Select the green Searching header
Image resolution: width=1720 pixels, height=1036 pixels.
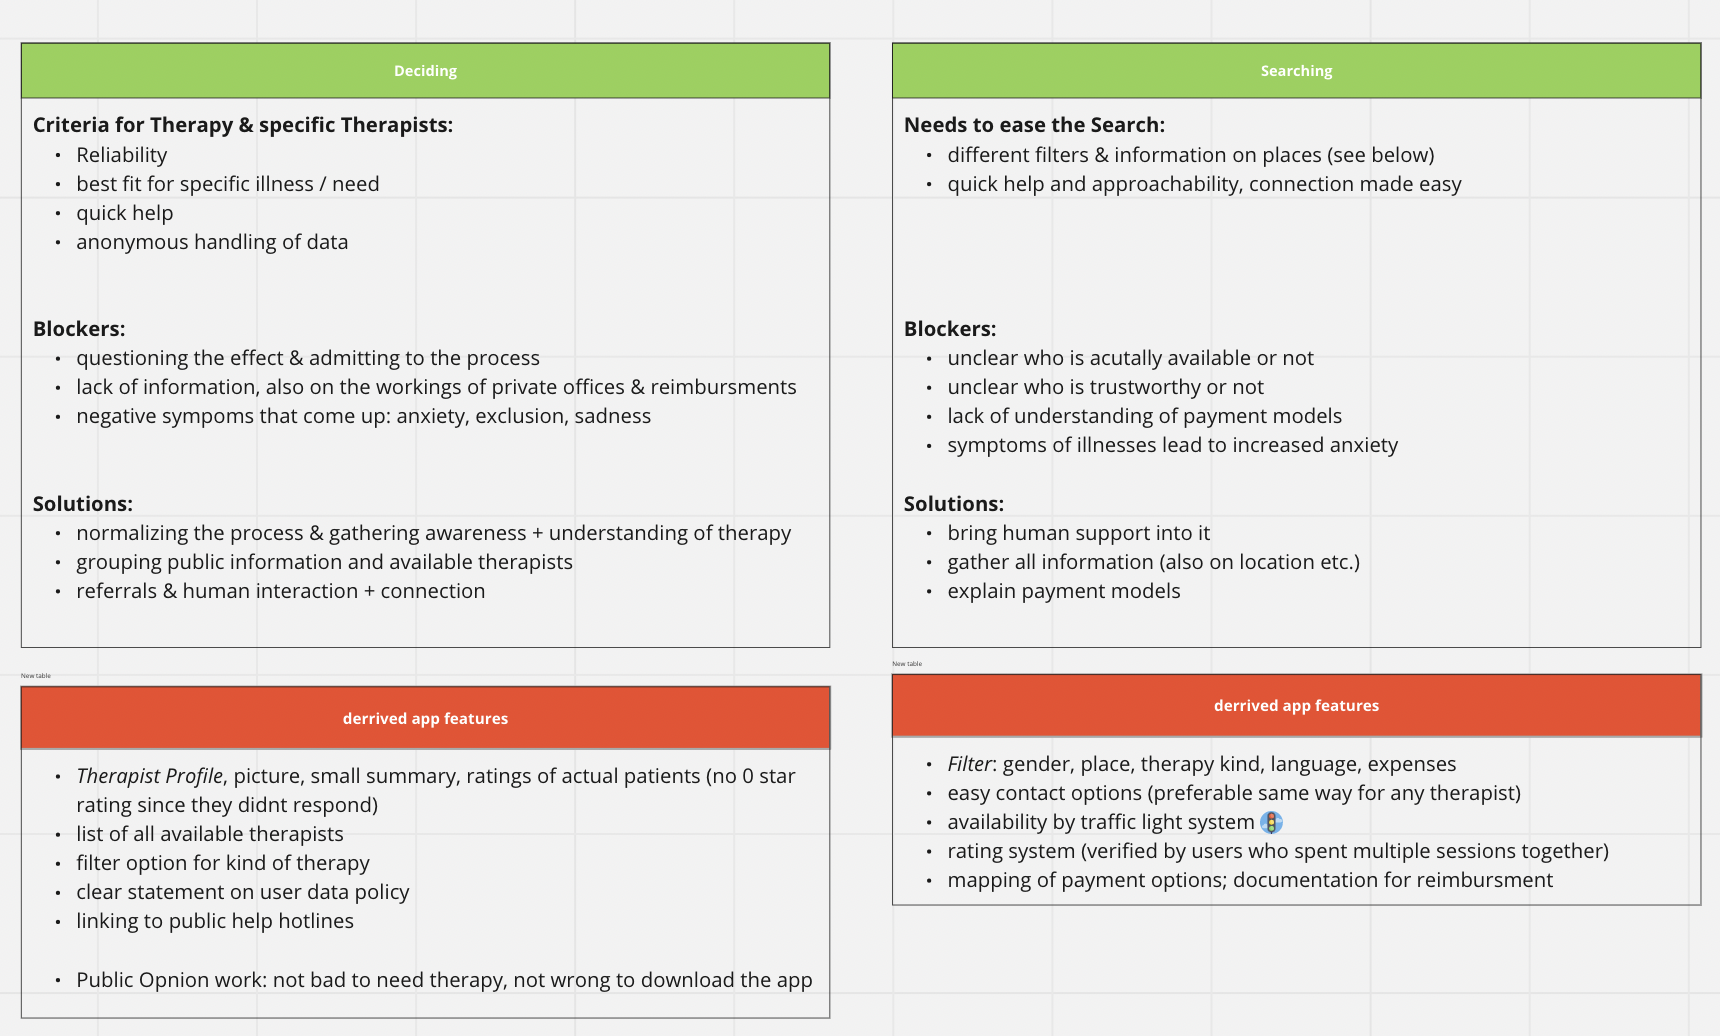[1296, 71]
